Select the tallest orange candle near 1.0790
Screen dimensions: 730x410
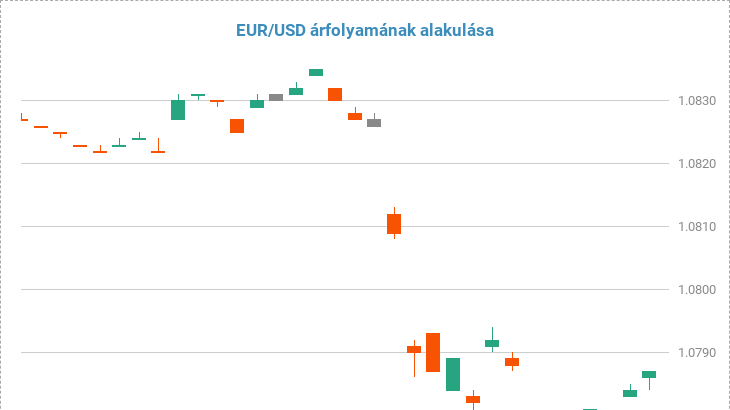433,352
